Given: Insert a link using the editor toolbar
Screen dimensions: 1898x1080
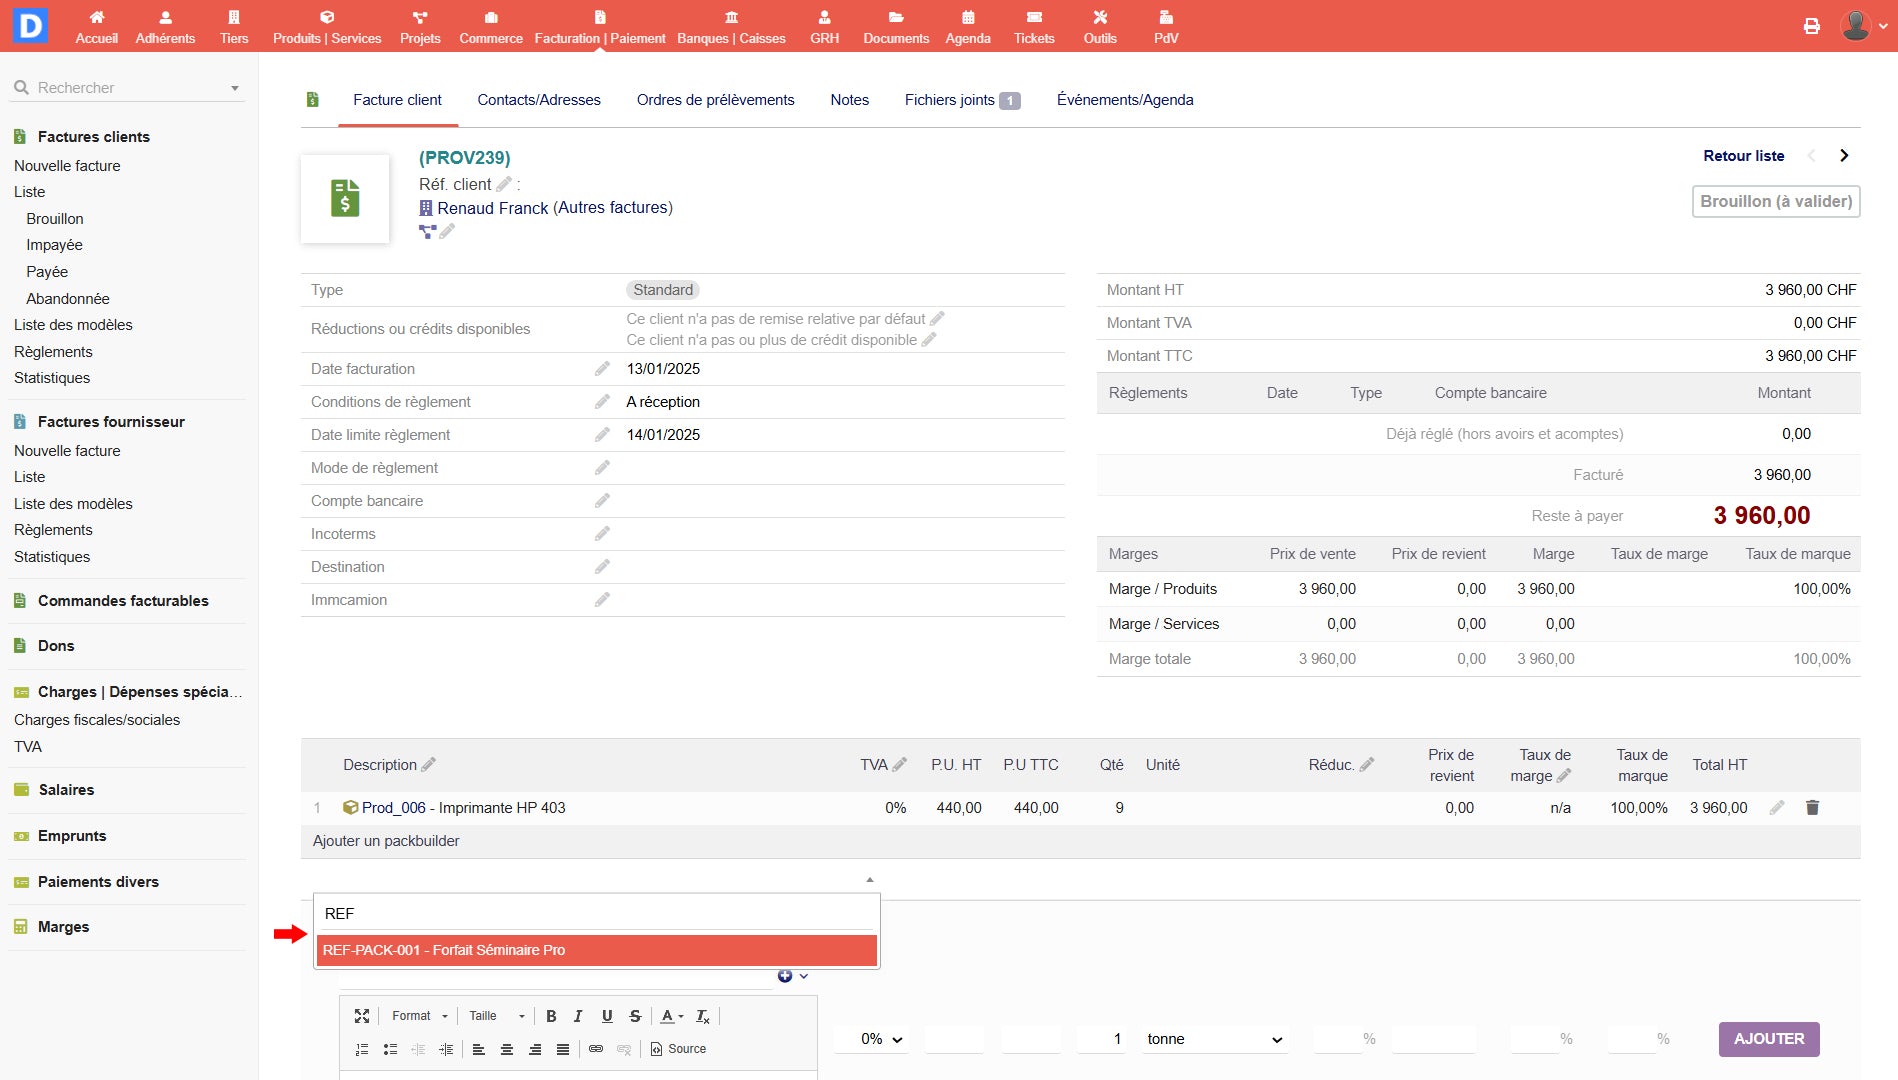Looking at the screenshot, I should 596,1049.
